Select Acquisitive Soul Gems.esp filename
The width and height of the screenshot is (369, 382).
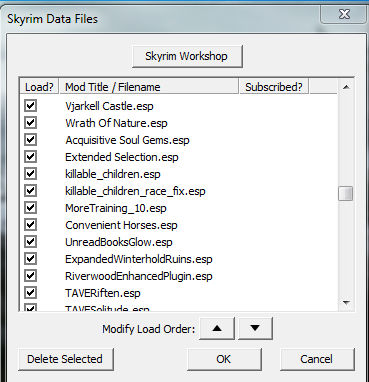point(127,140)
